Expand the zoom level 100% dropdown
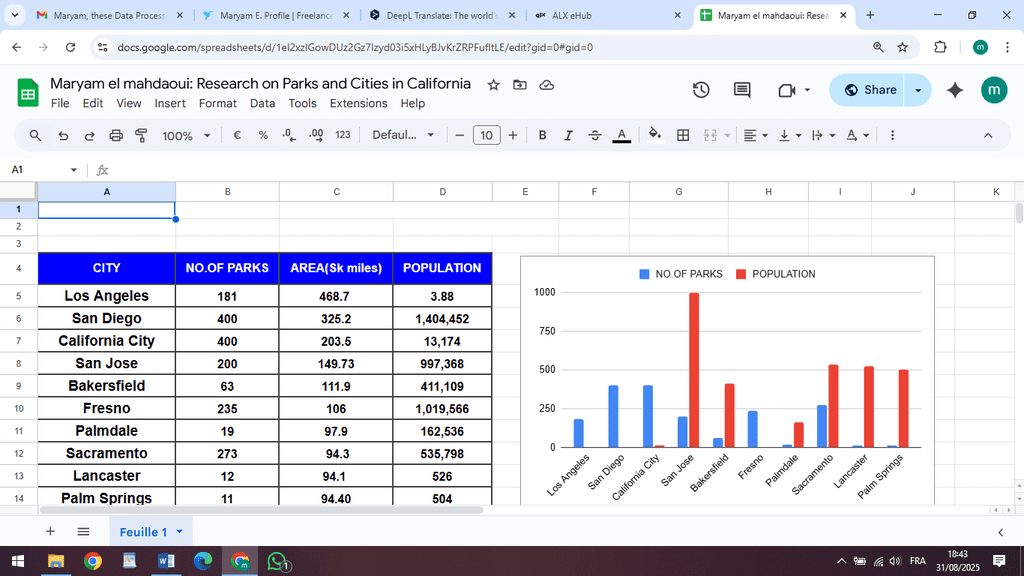The image size is (1024, 576). point(186,135)
